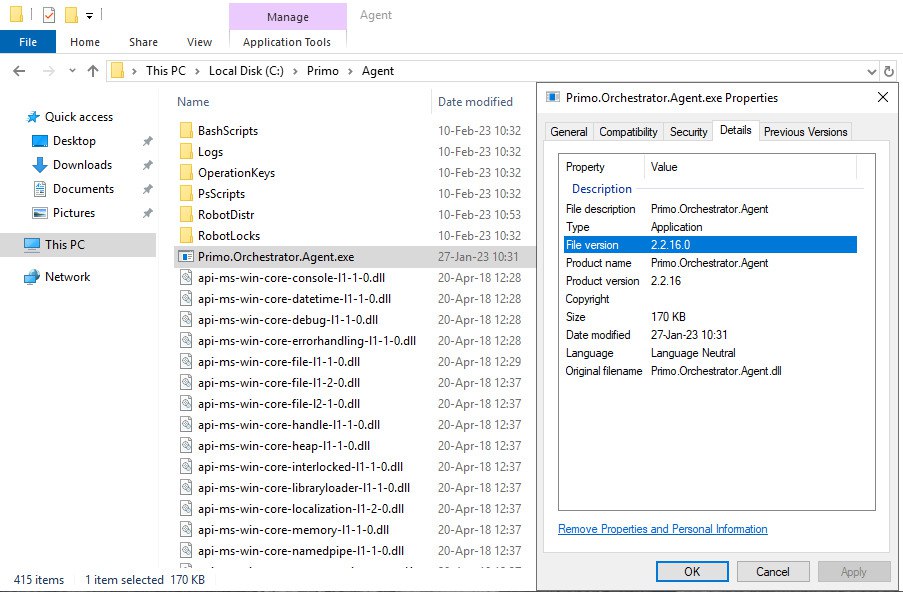Click the Primo breadcrumb segment

[322, 71]
